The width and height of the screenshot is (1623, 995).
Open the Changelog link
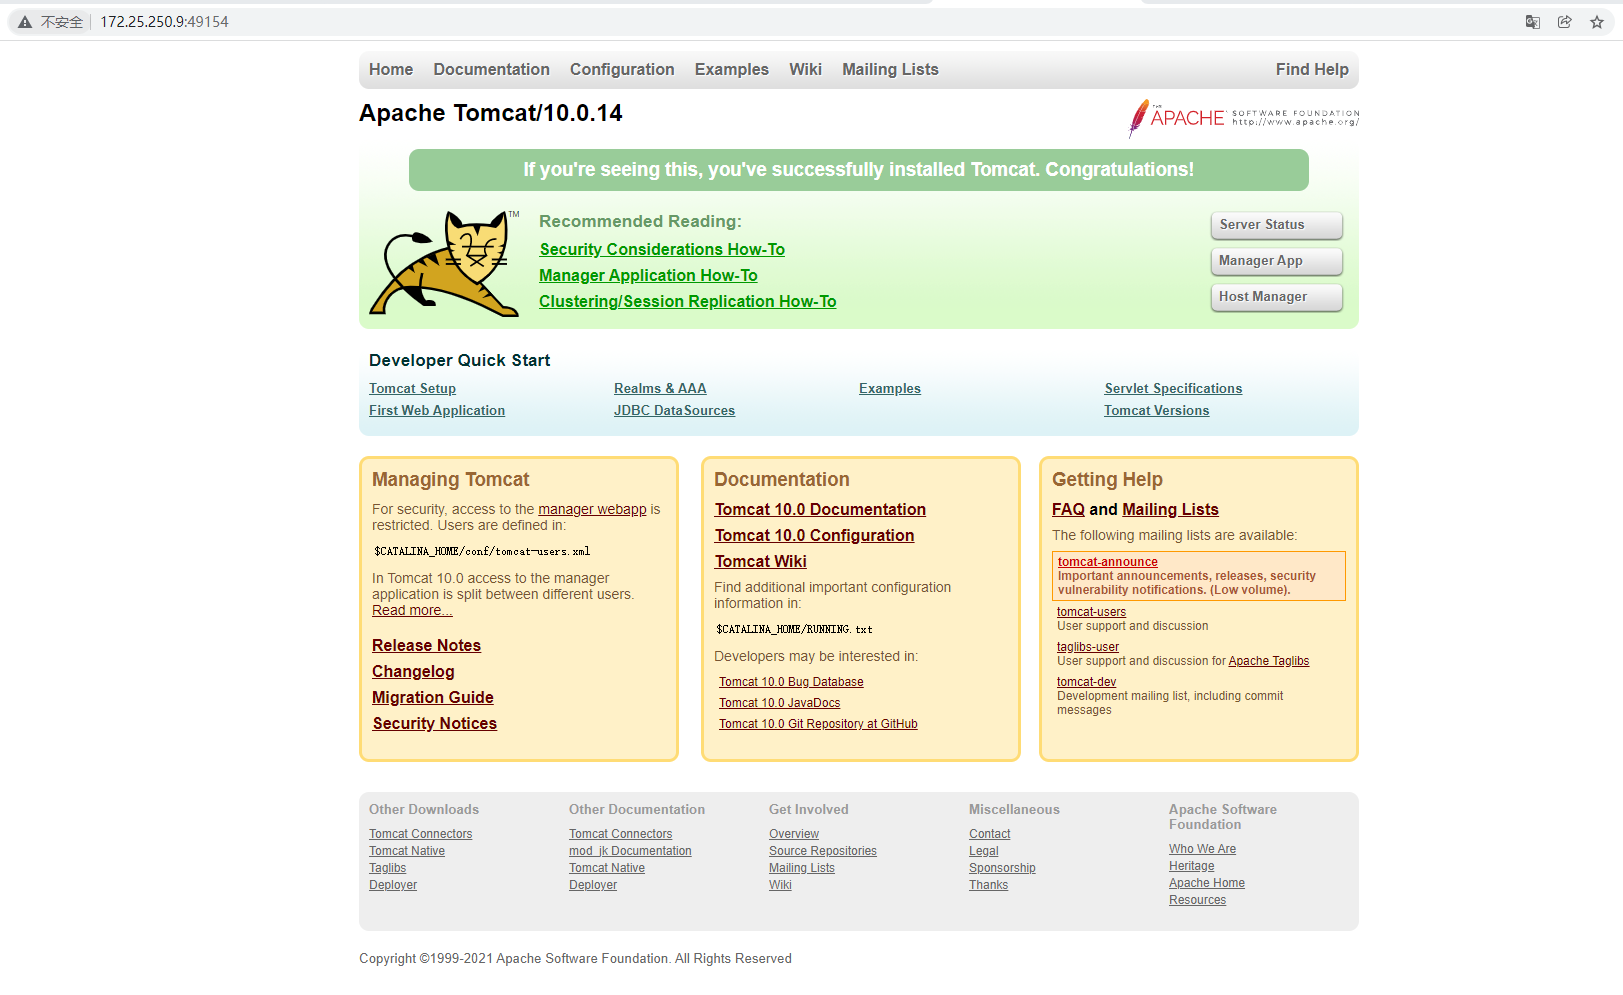pyautogui.click(x=413, y=672)
